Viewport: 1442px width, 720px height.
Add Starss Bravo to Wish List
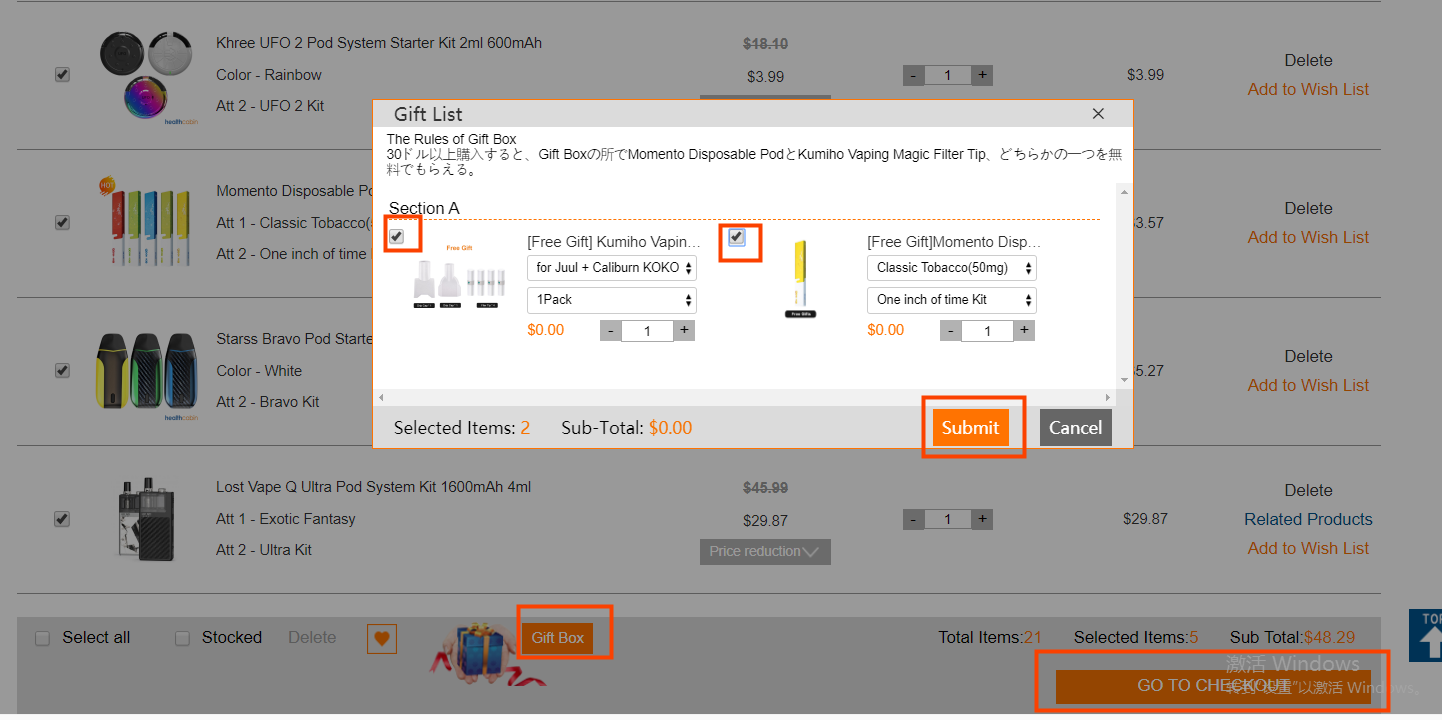(1308, 386)
